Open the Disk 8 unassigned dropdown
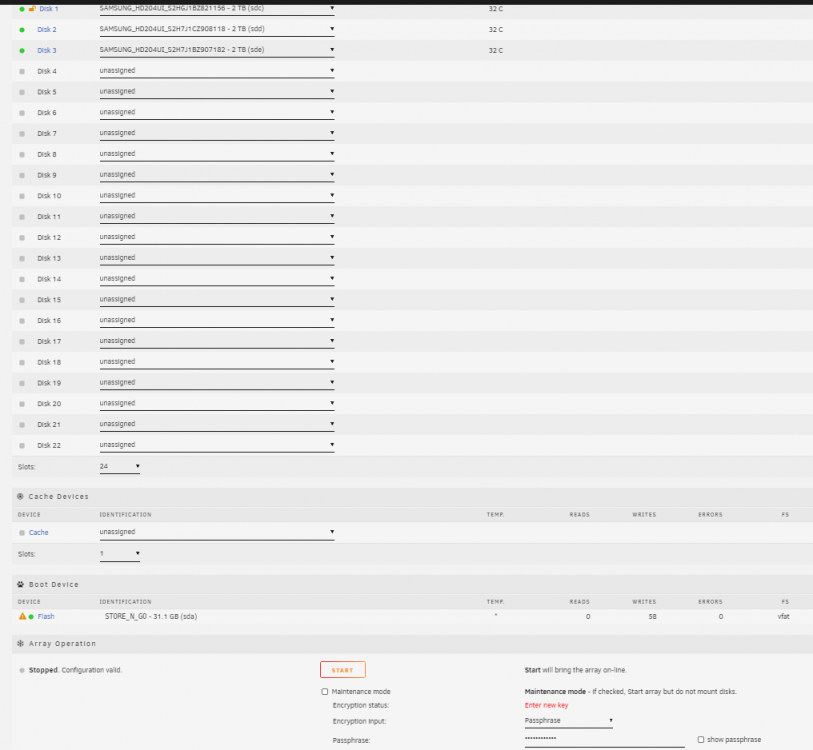 point(217,154)
